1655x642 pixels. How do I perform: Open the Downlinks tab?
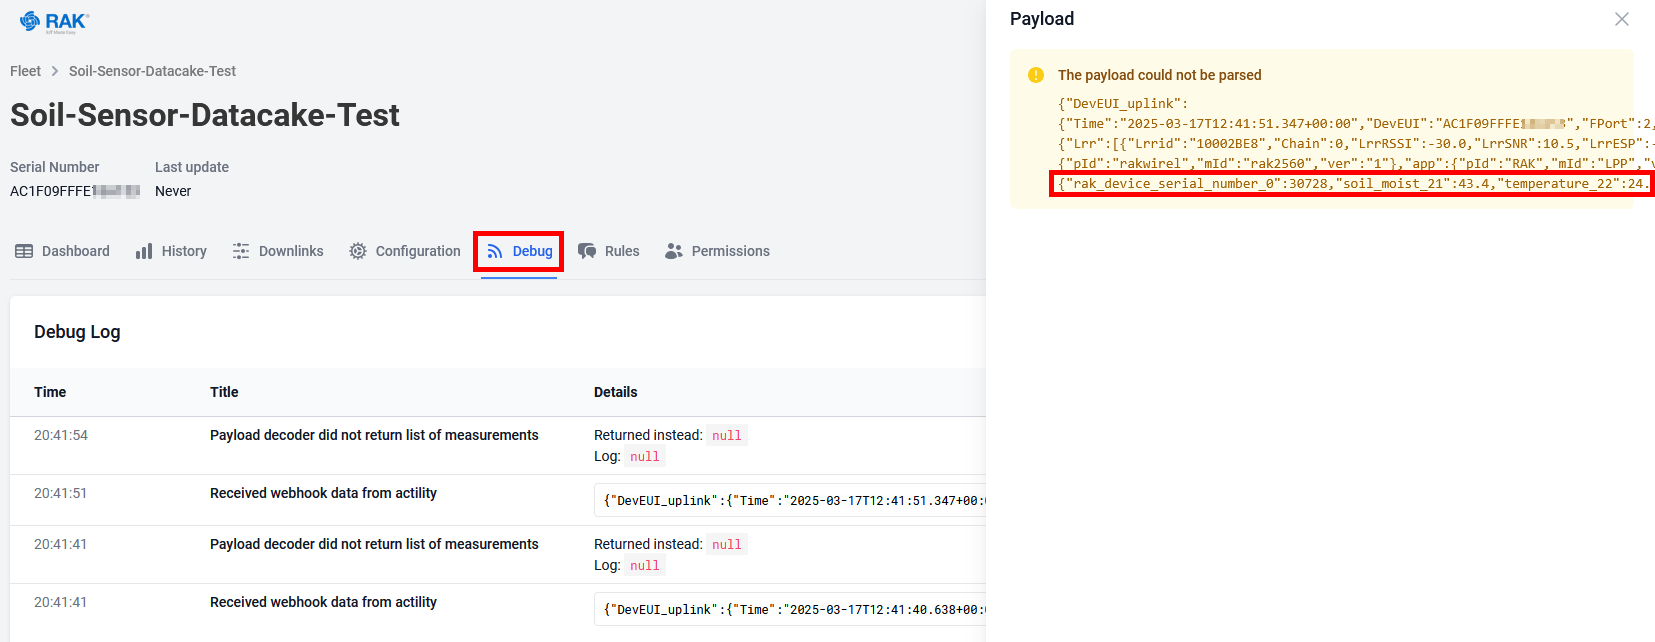coord(278,251)
